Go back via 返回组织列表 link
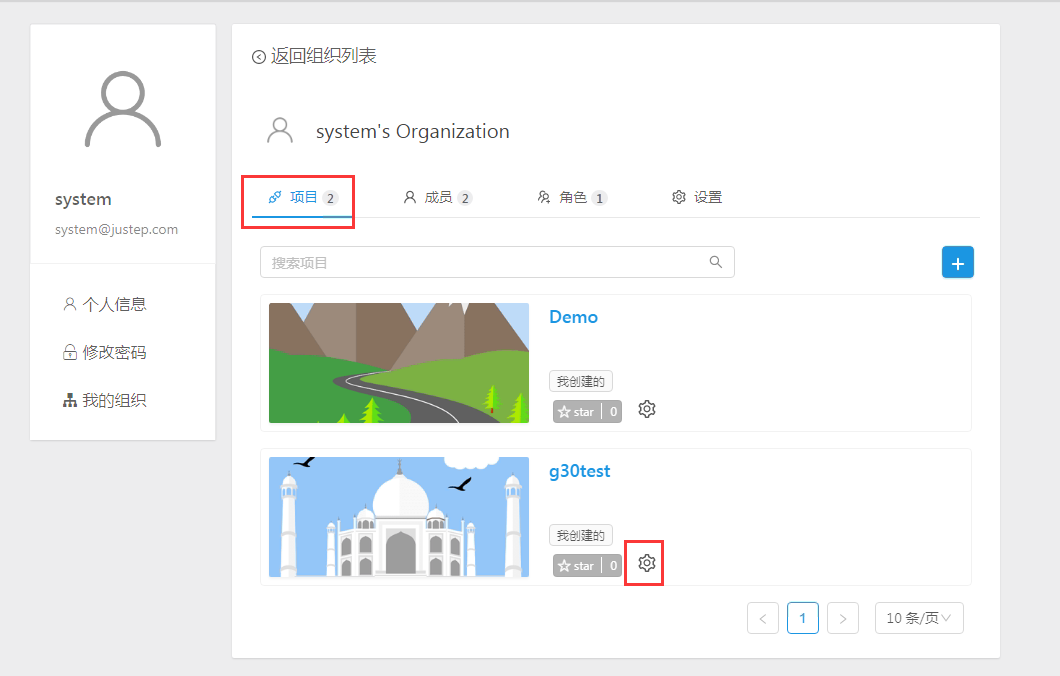 (314, 56)
